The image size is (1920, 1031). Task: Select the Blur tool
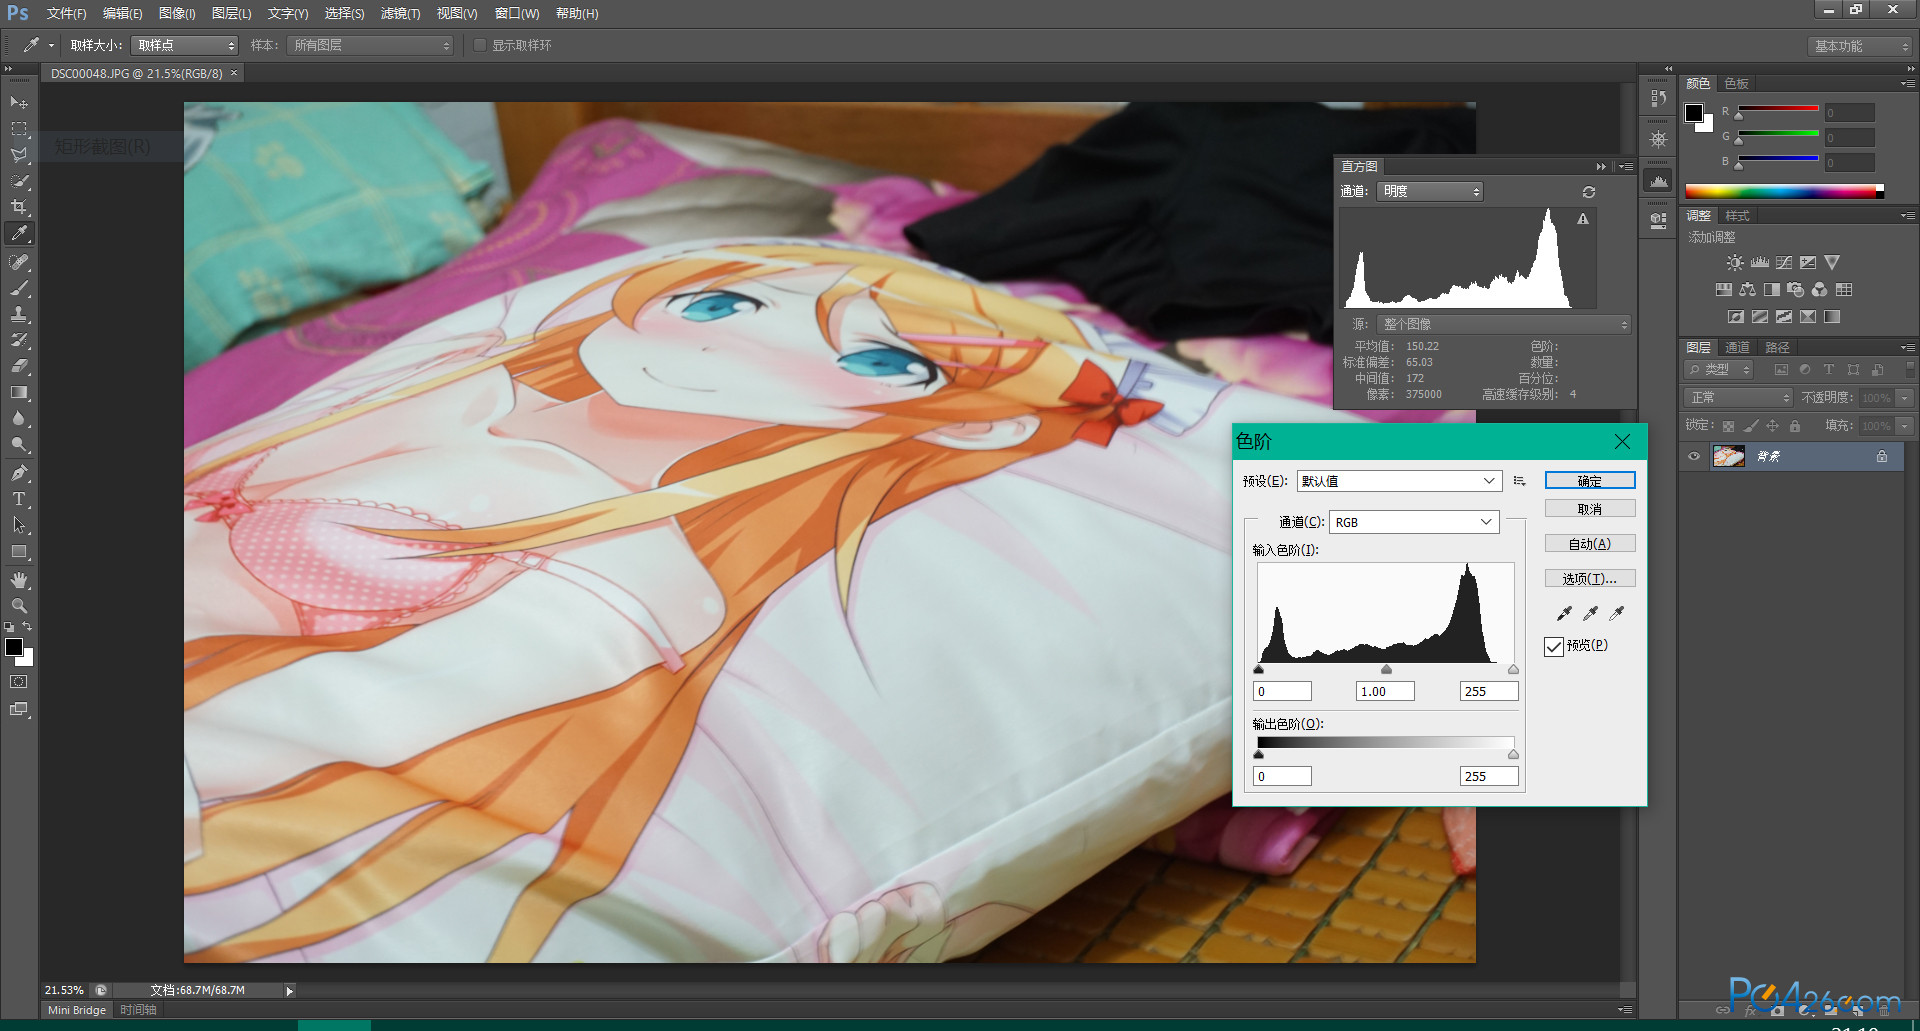point(19,418)
